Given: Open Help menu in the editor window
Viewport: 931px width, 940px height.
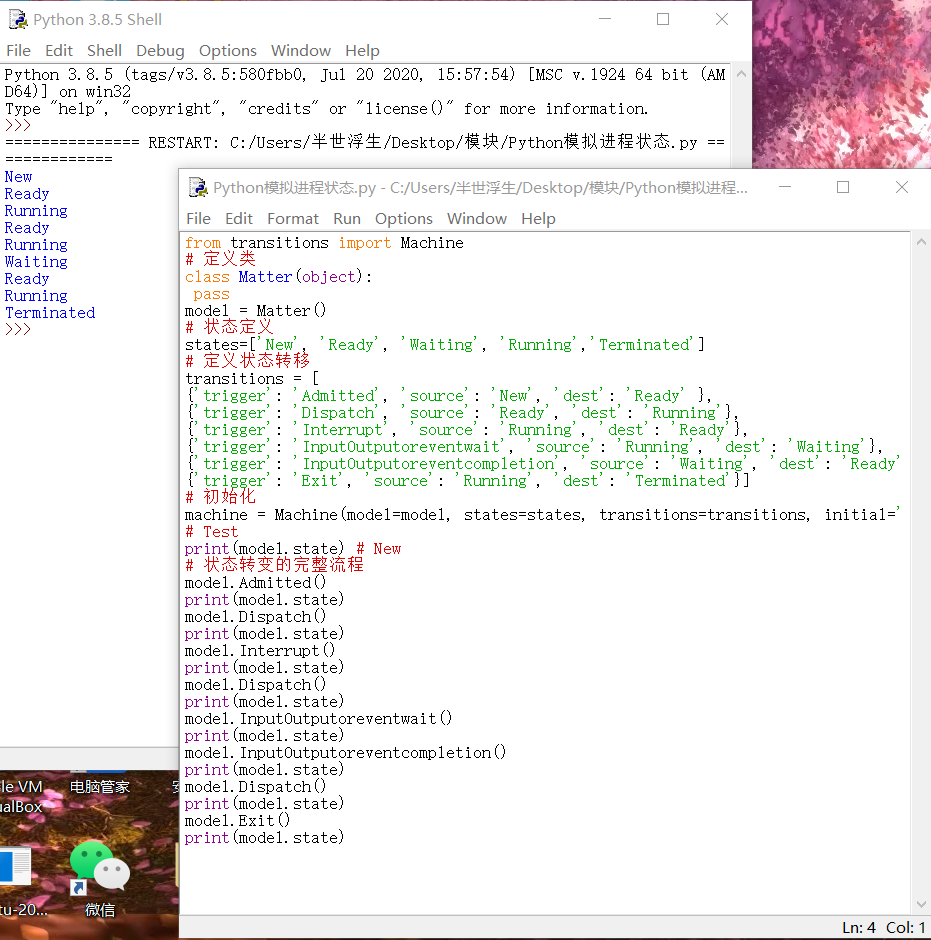Looking at the screenshot, I should [538, 218].
